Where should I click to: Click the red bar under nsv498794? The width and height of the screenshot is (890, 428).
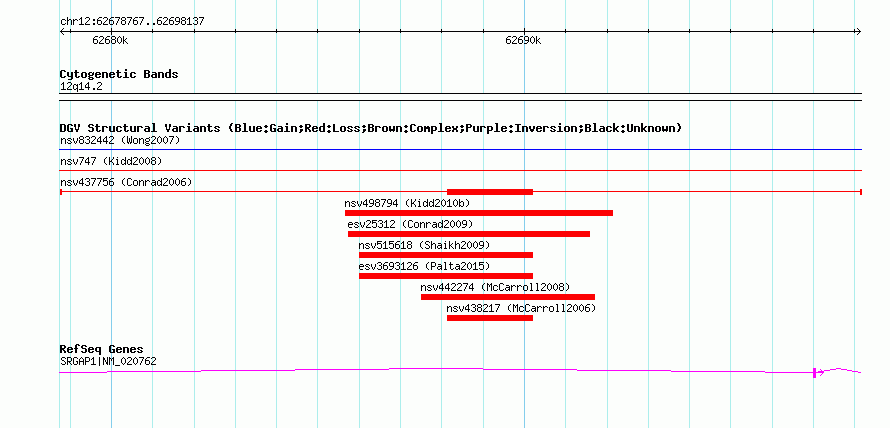coord(479,213)
